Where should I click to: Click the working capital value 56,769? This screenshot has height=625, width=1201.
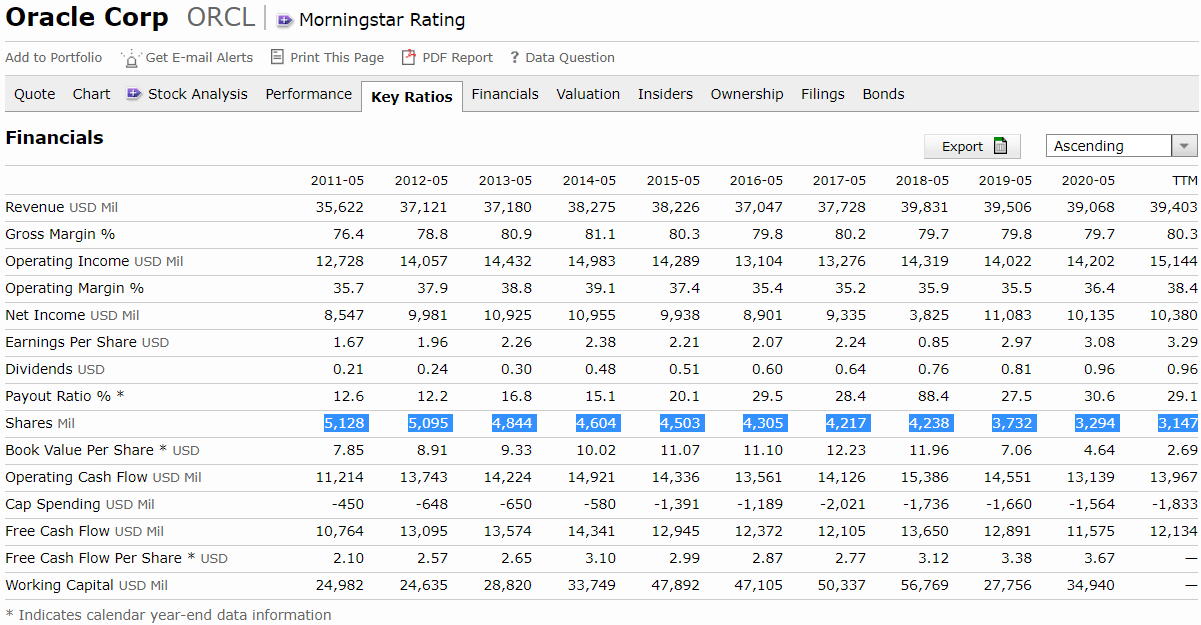tap(925, 585)
